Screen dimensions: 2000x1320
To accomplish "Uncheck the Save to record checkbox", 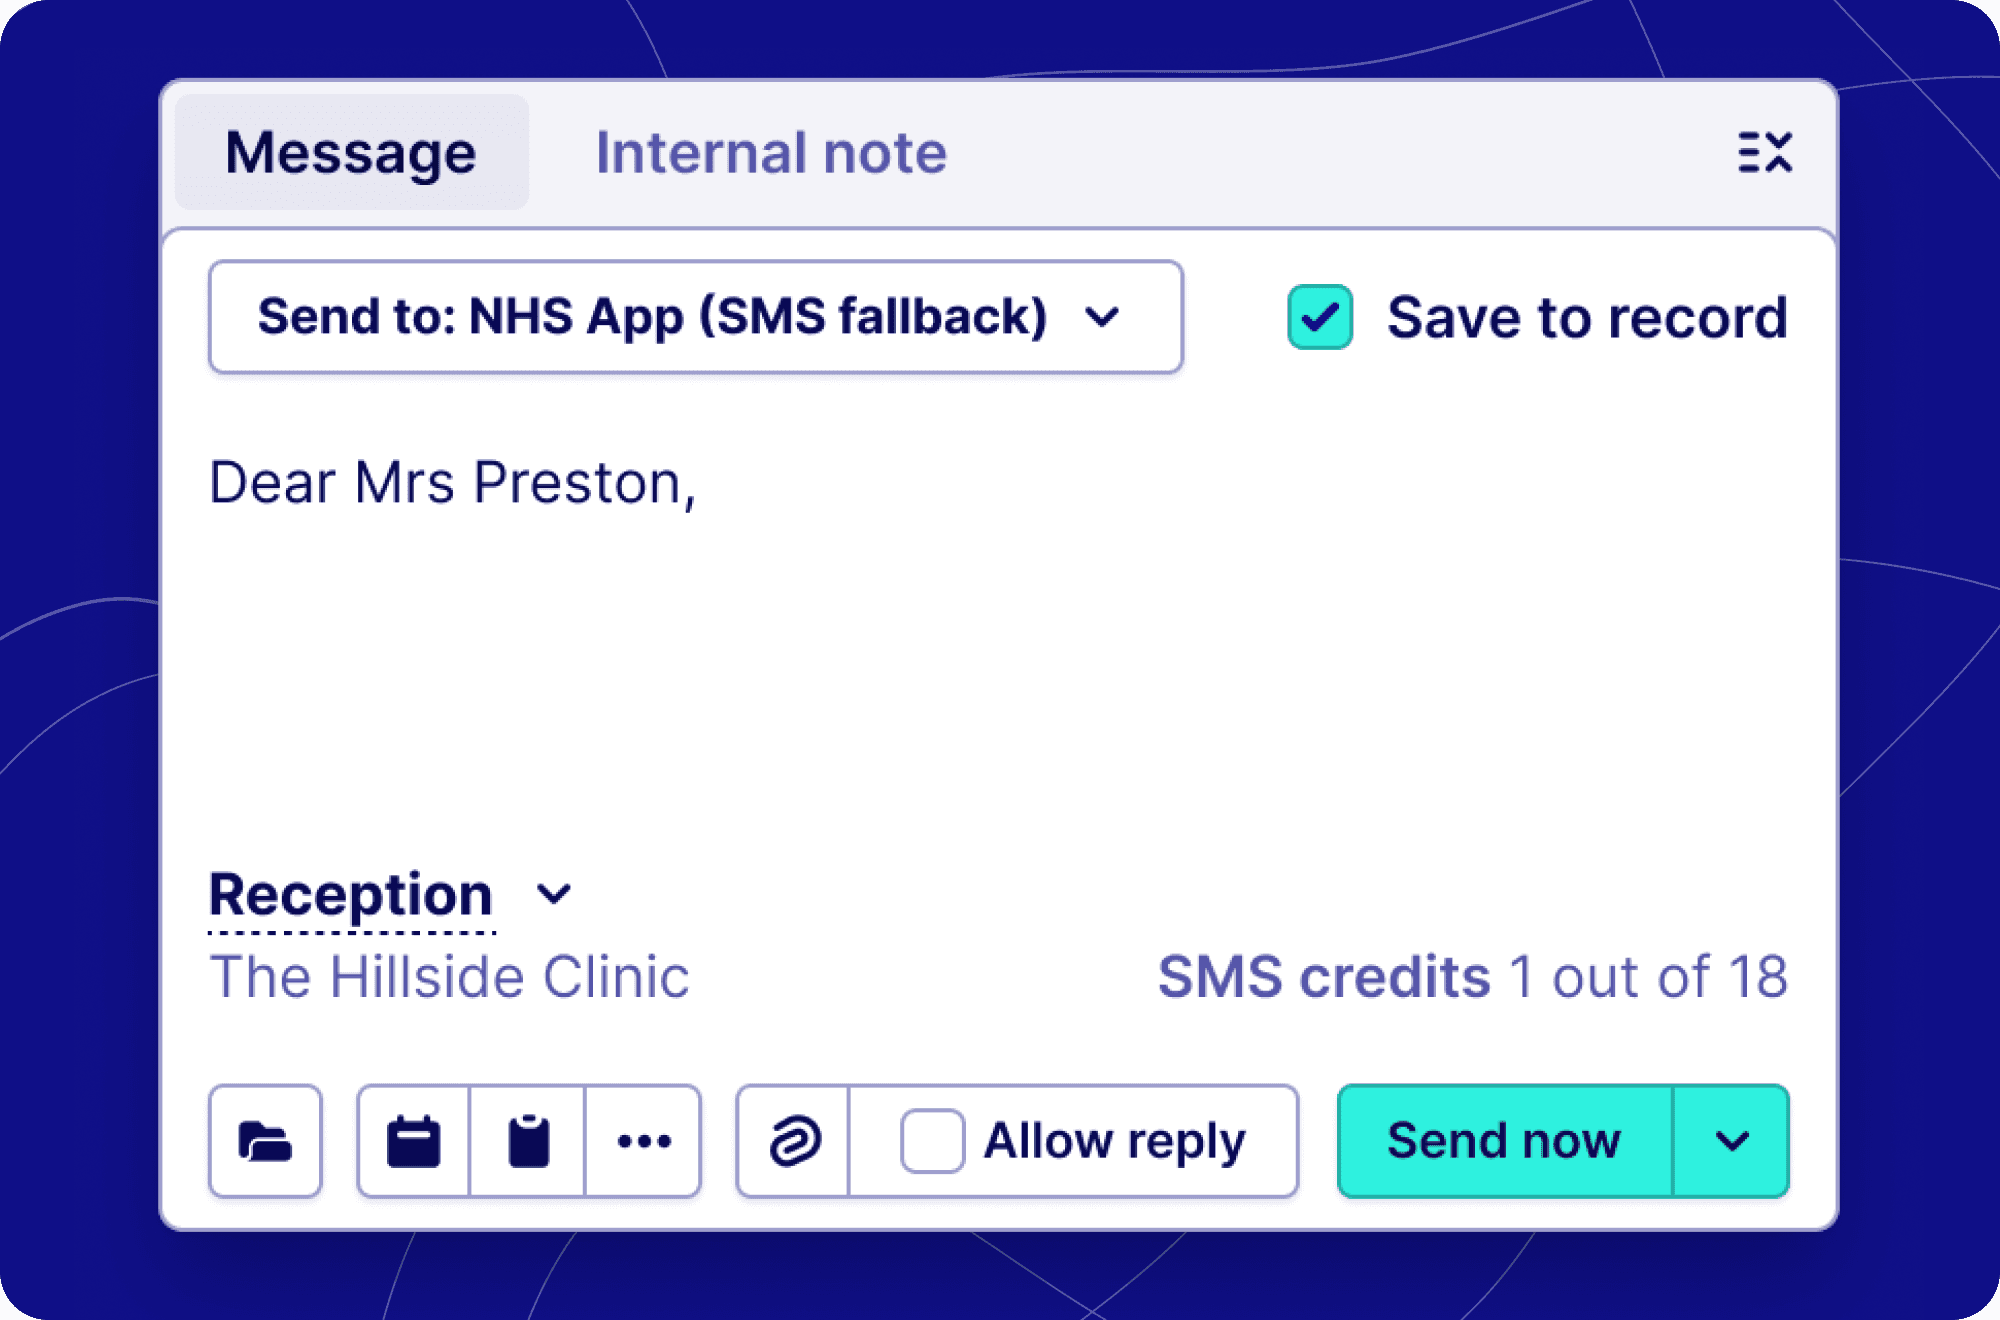I will pyautogui.click(x=1320, y=317).
